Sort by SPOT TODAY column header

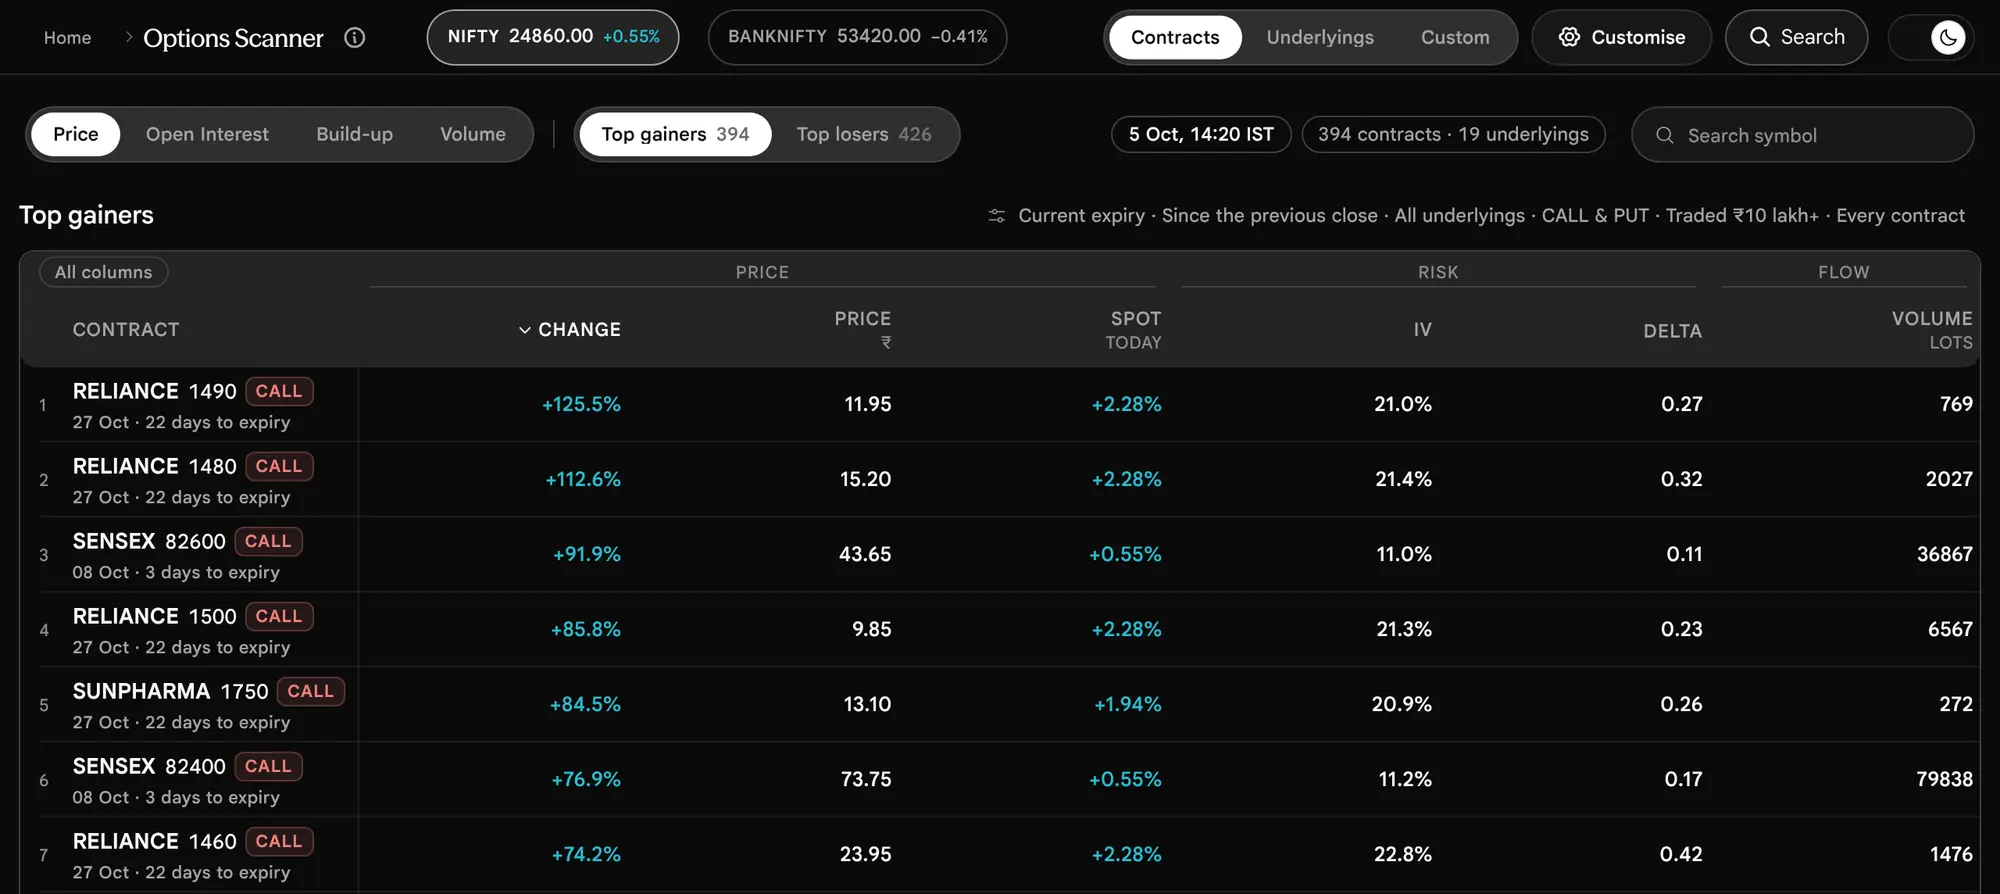(1133, 329)
